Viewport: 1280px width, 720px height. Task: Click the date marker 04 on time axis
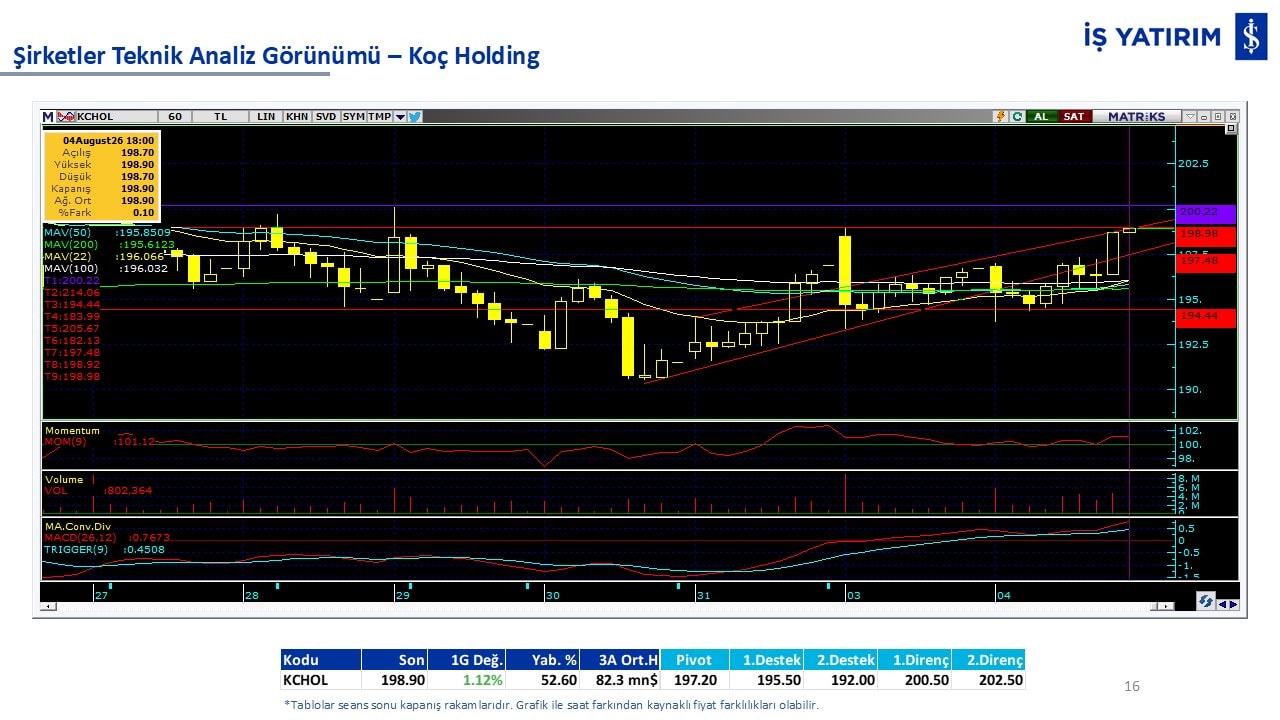1003,595
